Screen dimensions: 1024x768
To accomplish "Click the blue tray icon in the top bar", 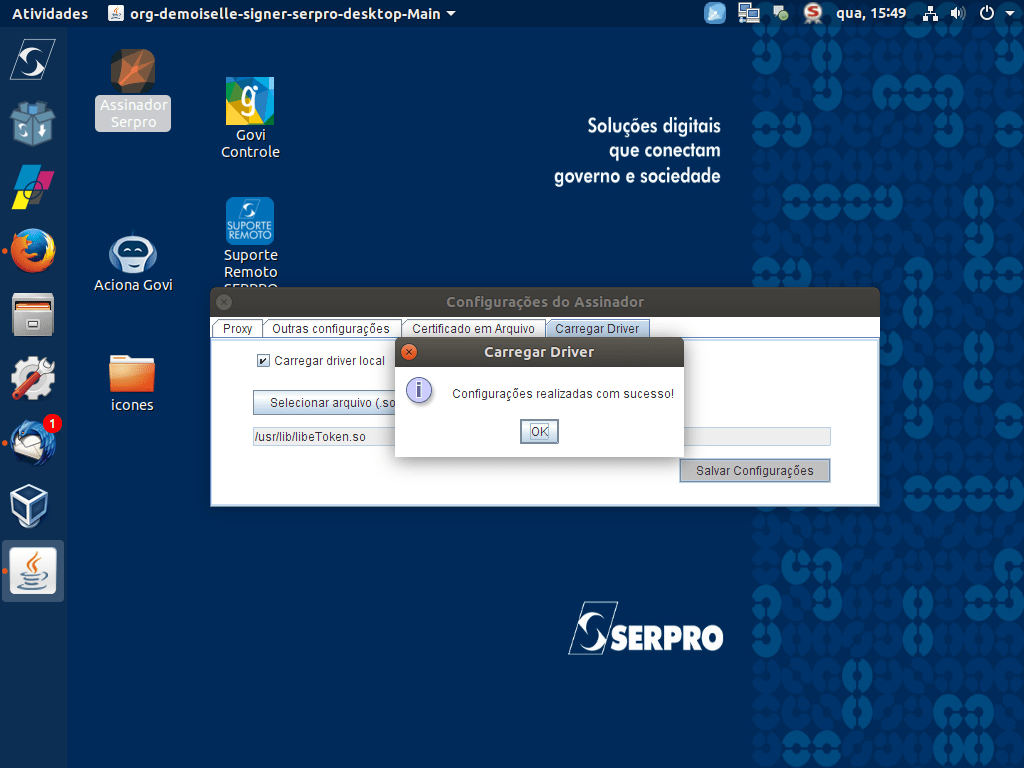I will pyautogui.click(x=714, y=13).
